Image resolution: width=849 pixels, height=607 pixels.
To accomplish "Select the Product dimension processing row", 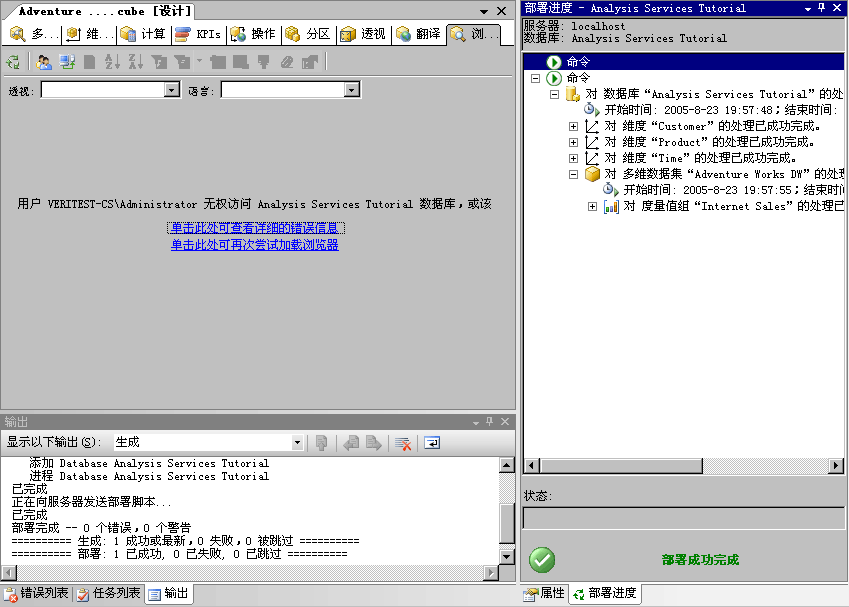I will (709, 142).
